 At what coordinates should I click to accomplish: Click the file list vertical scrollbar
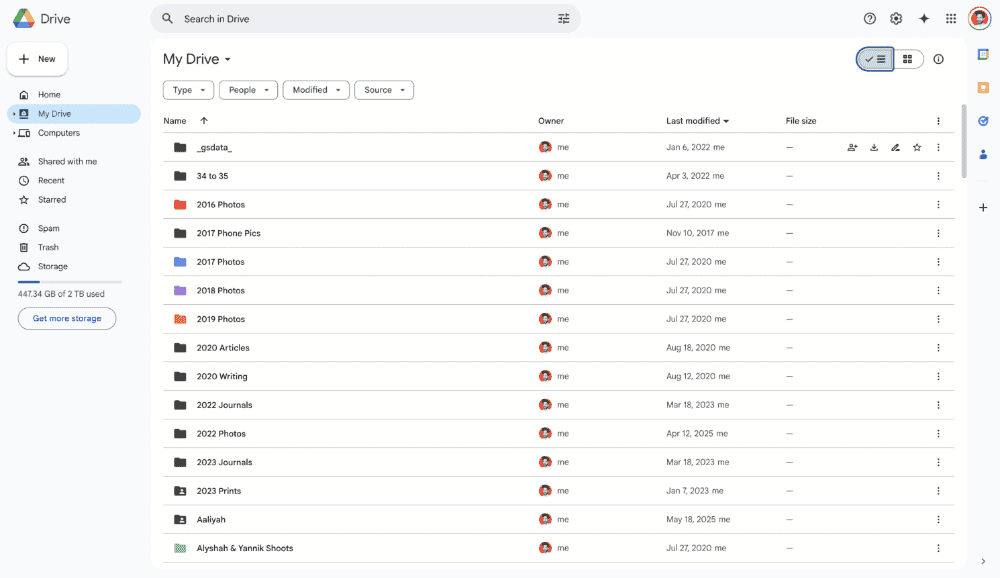pos(964,142)
